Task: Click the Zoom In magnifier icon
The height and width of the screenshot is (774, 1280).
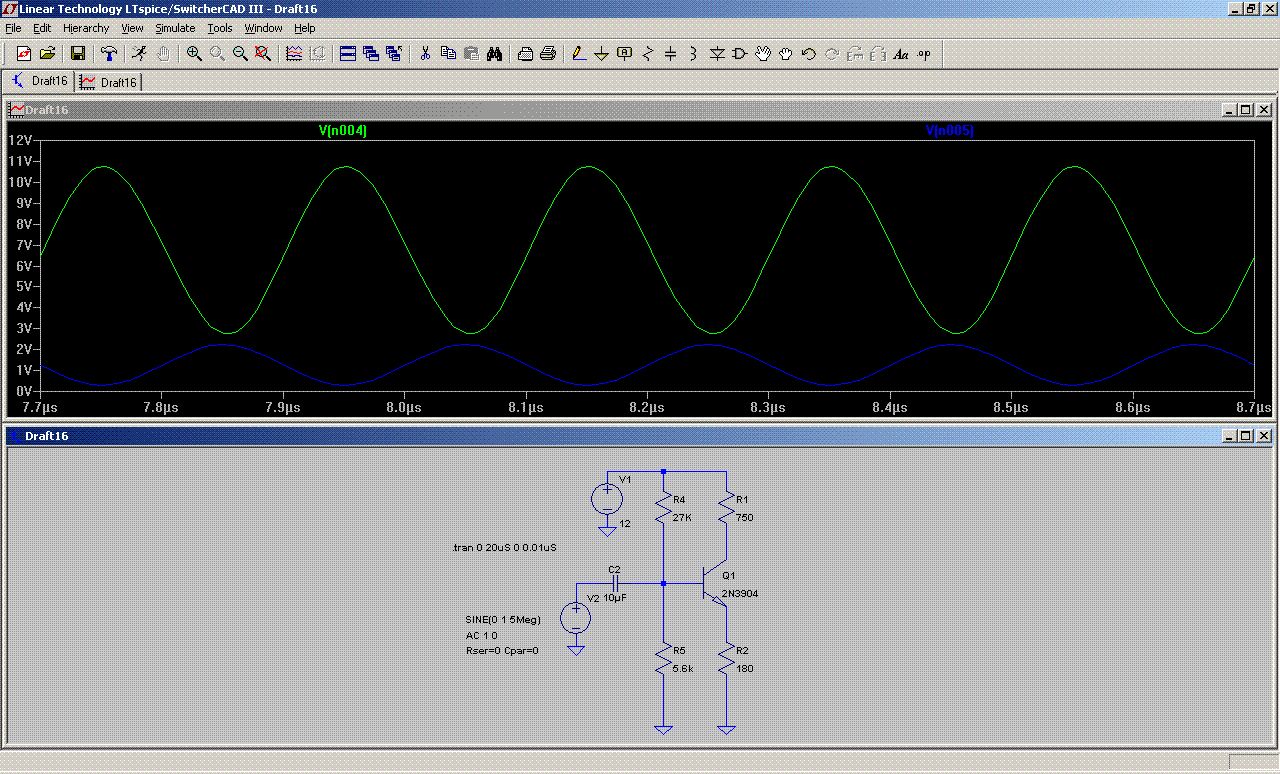Action: (x=194, y=54)
